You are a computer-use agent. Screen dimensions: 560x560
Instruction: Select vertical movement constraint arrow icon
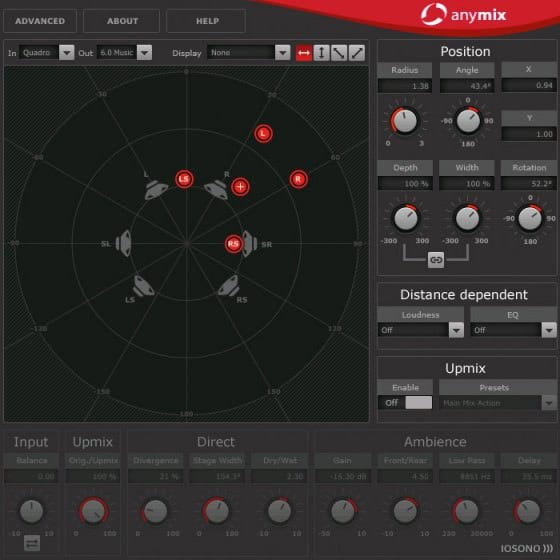(x=321, y=53)
